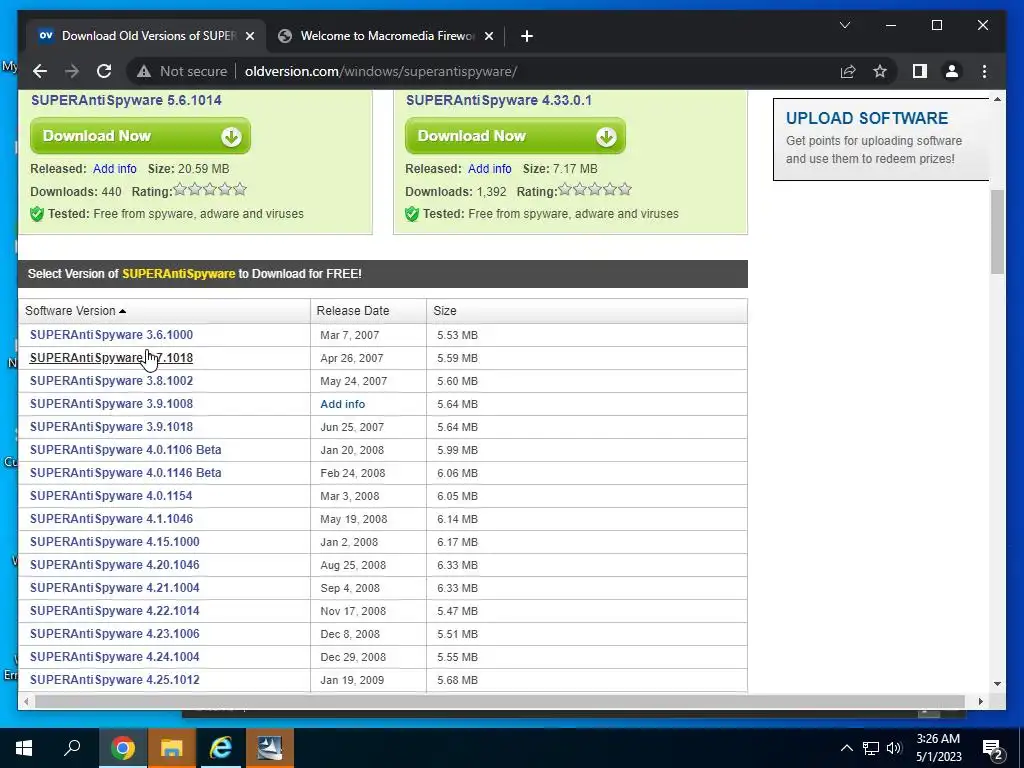This screenshot has height=768, width=1024.
Task: Open SUPERAntiSpyware 5.6.1014 title link
Action: pyautogui.click(x=126, y=100)
